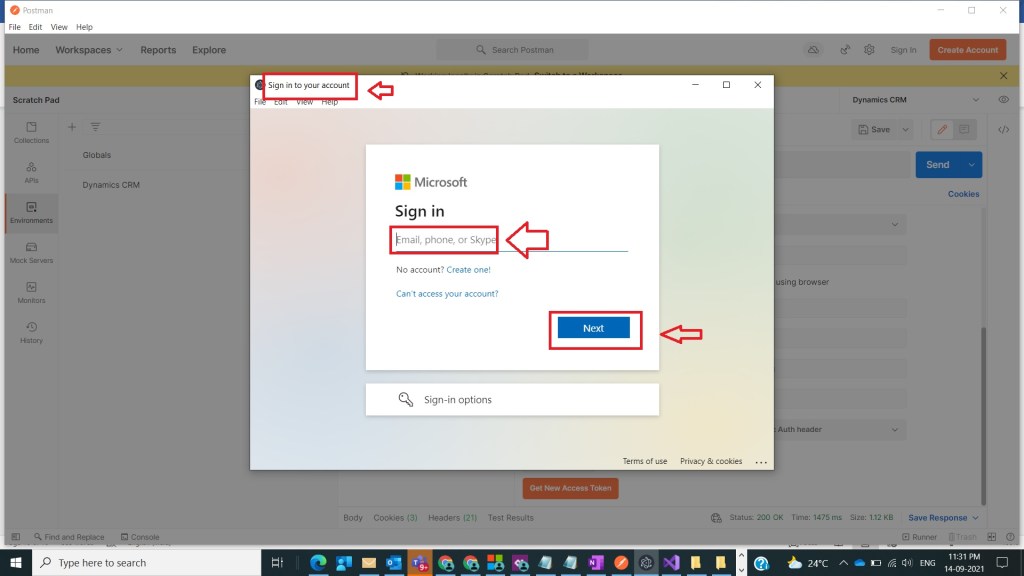
Task: Click the code snippet icon
Action: (1003, 130)
